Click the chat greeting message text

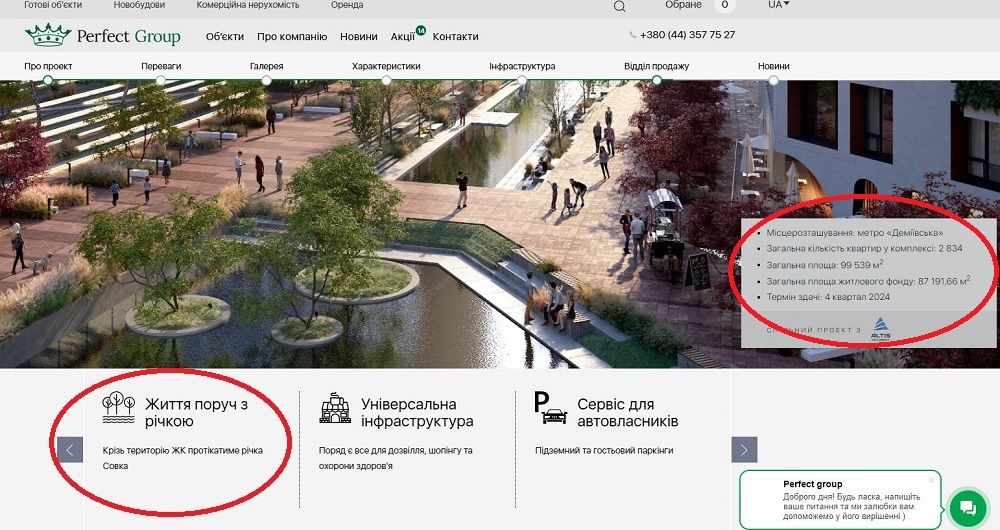(x=853, y=506)
